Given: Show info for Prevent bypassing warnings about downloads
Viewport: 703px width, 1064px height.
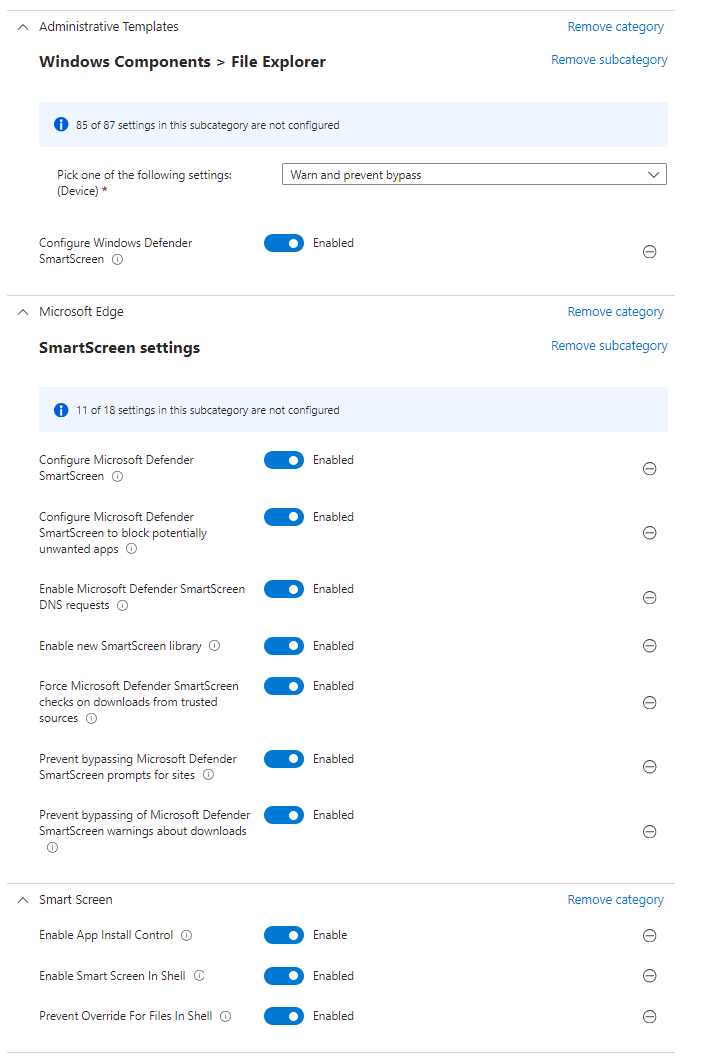Looking at the screenshot, I should pyautogui.click(x=52, y=848).
